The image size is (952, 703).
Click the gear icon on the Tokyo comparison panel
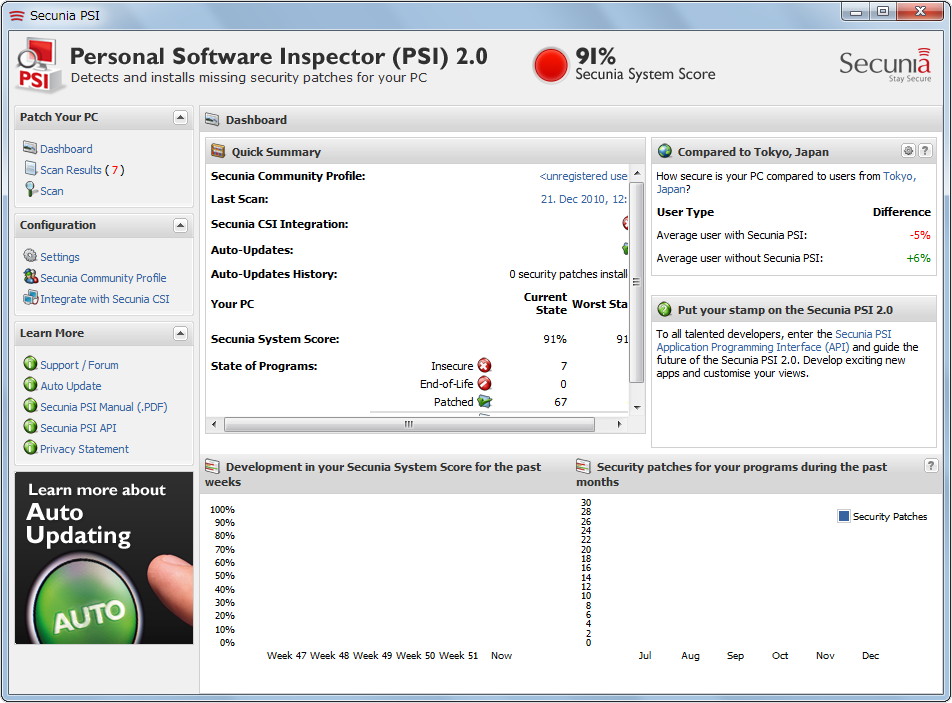(x=908, y=150)
